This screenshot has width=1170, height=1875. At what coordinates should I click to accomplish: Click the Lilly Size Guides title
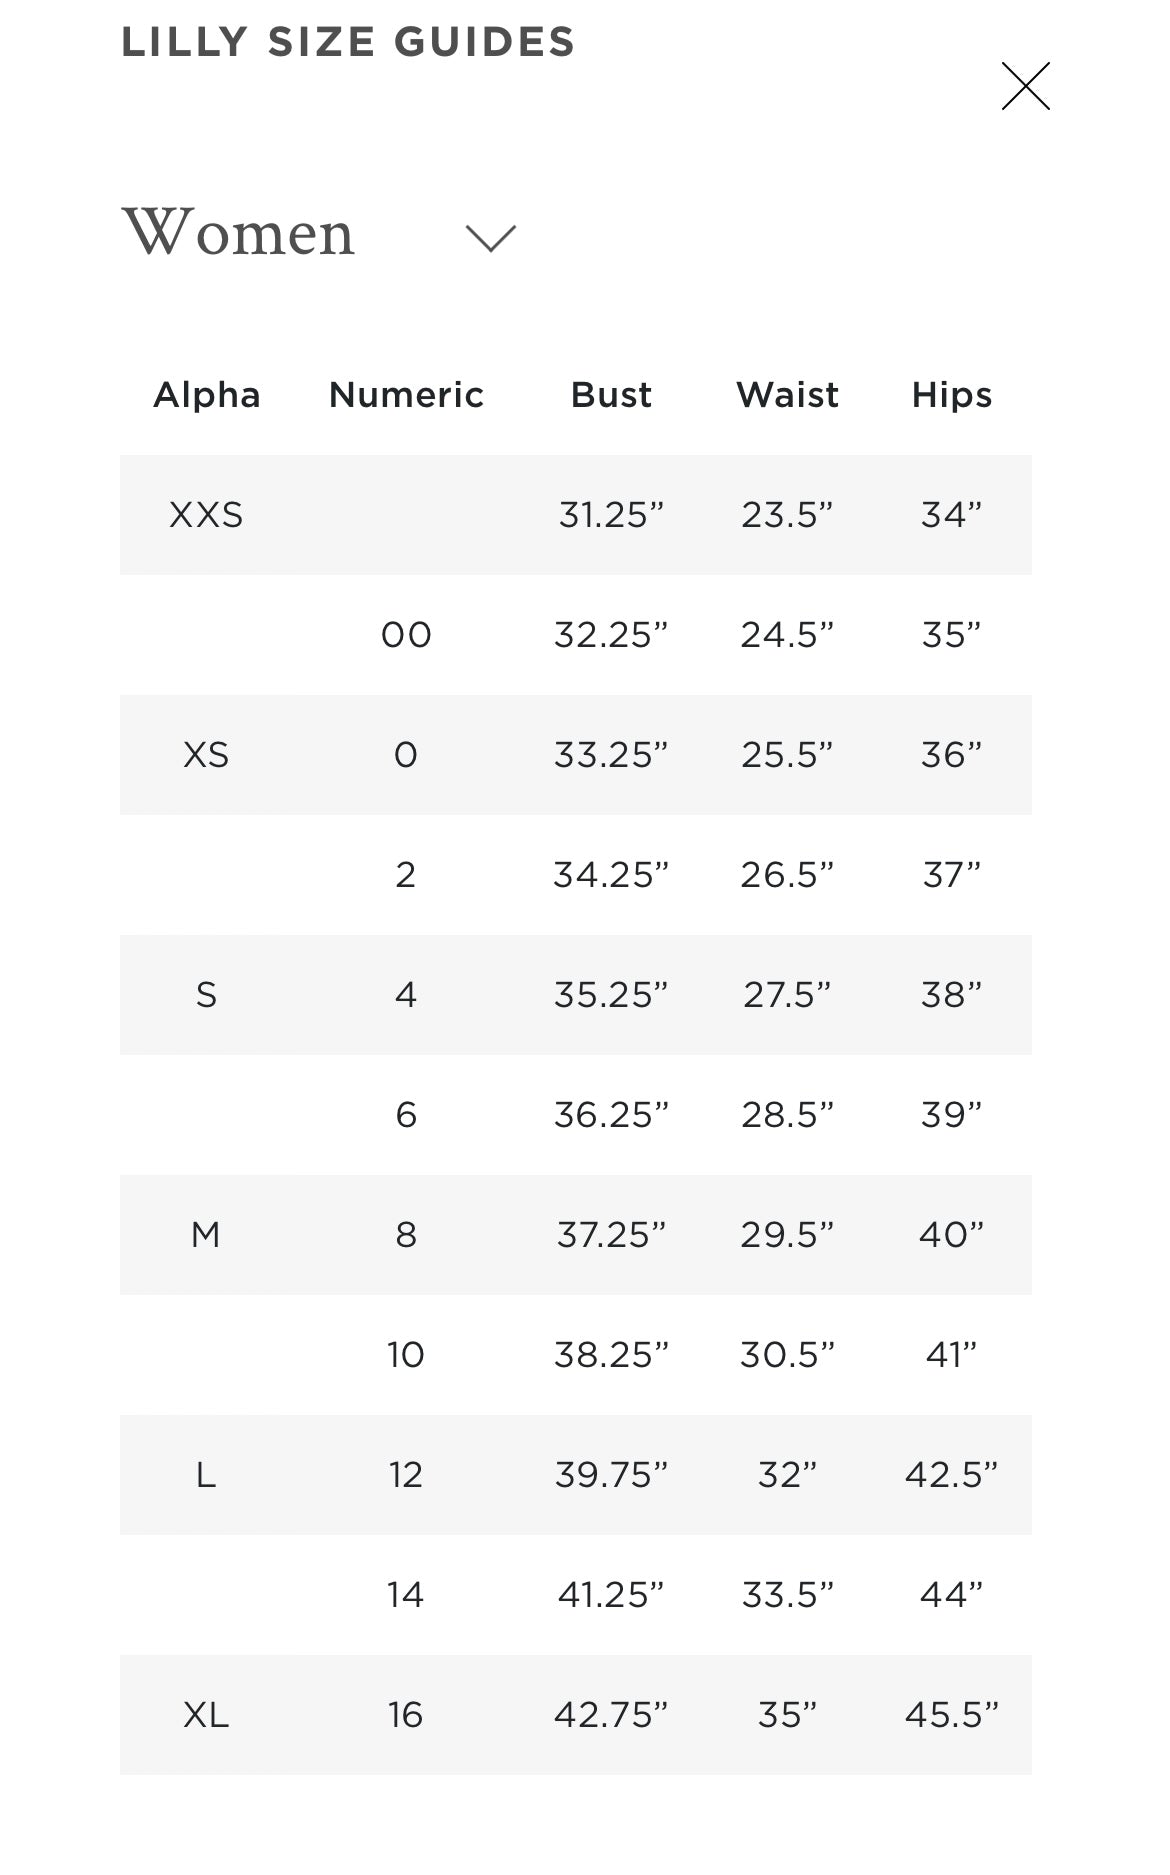(x=348, y=42)
